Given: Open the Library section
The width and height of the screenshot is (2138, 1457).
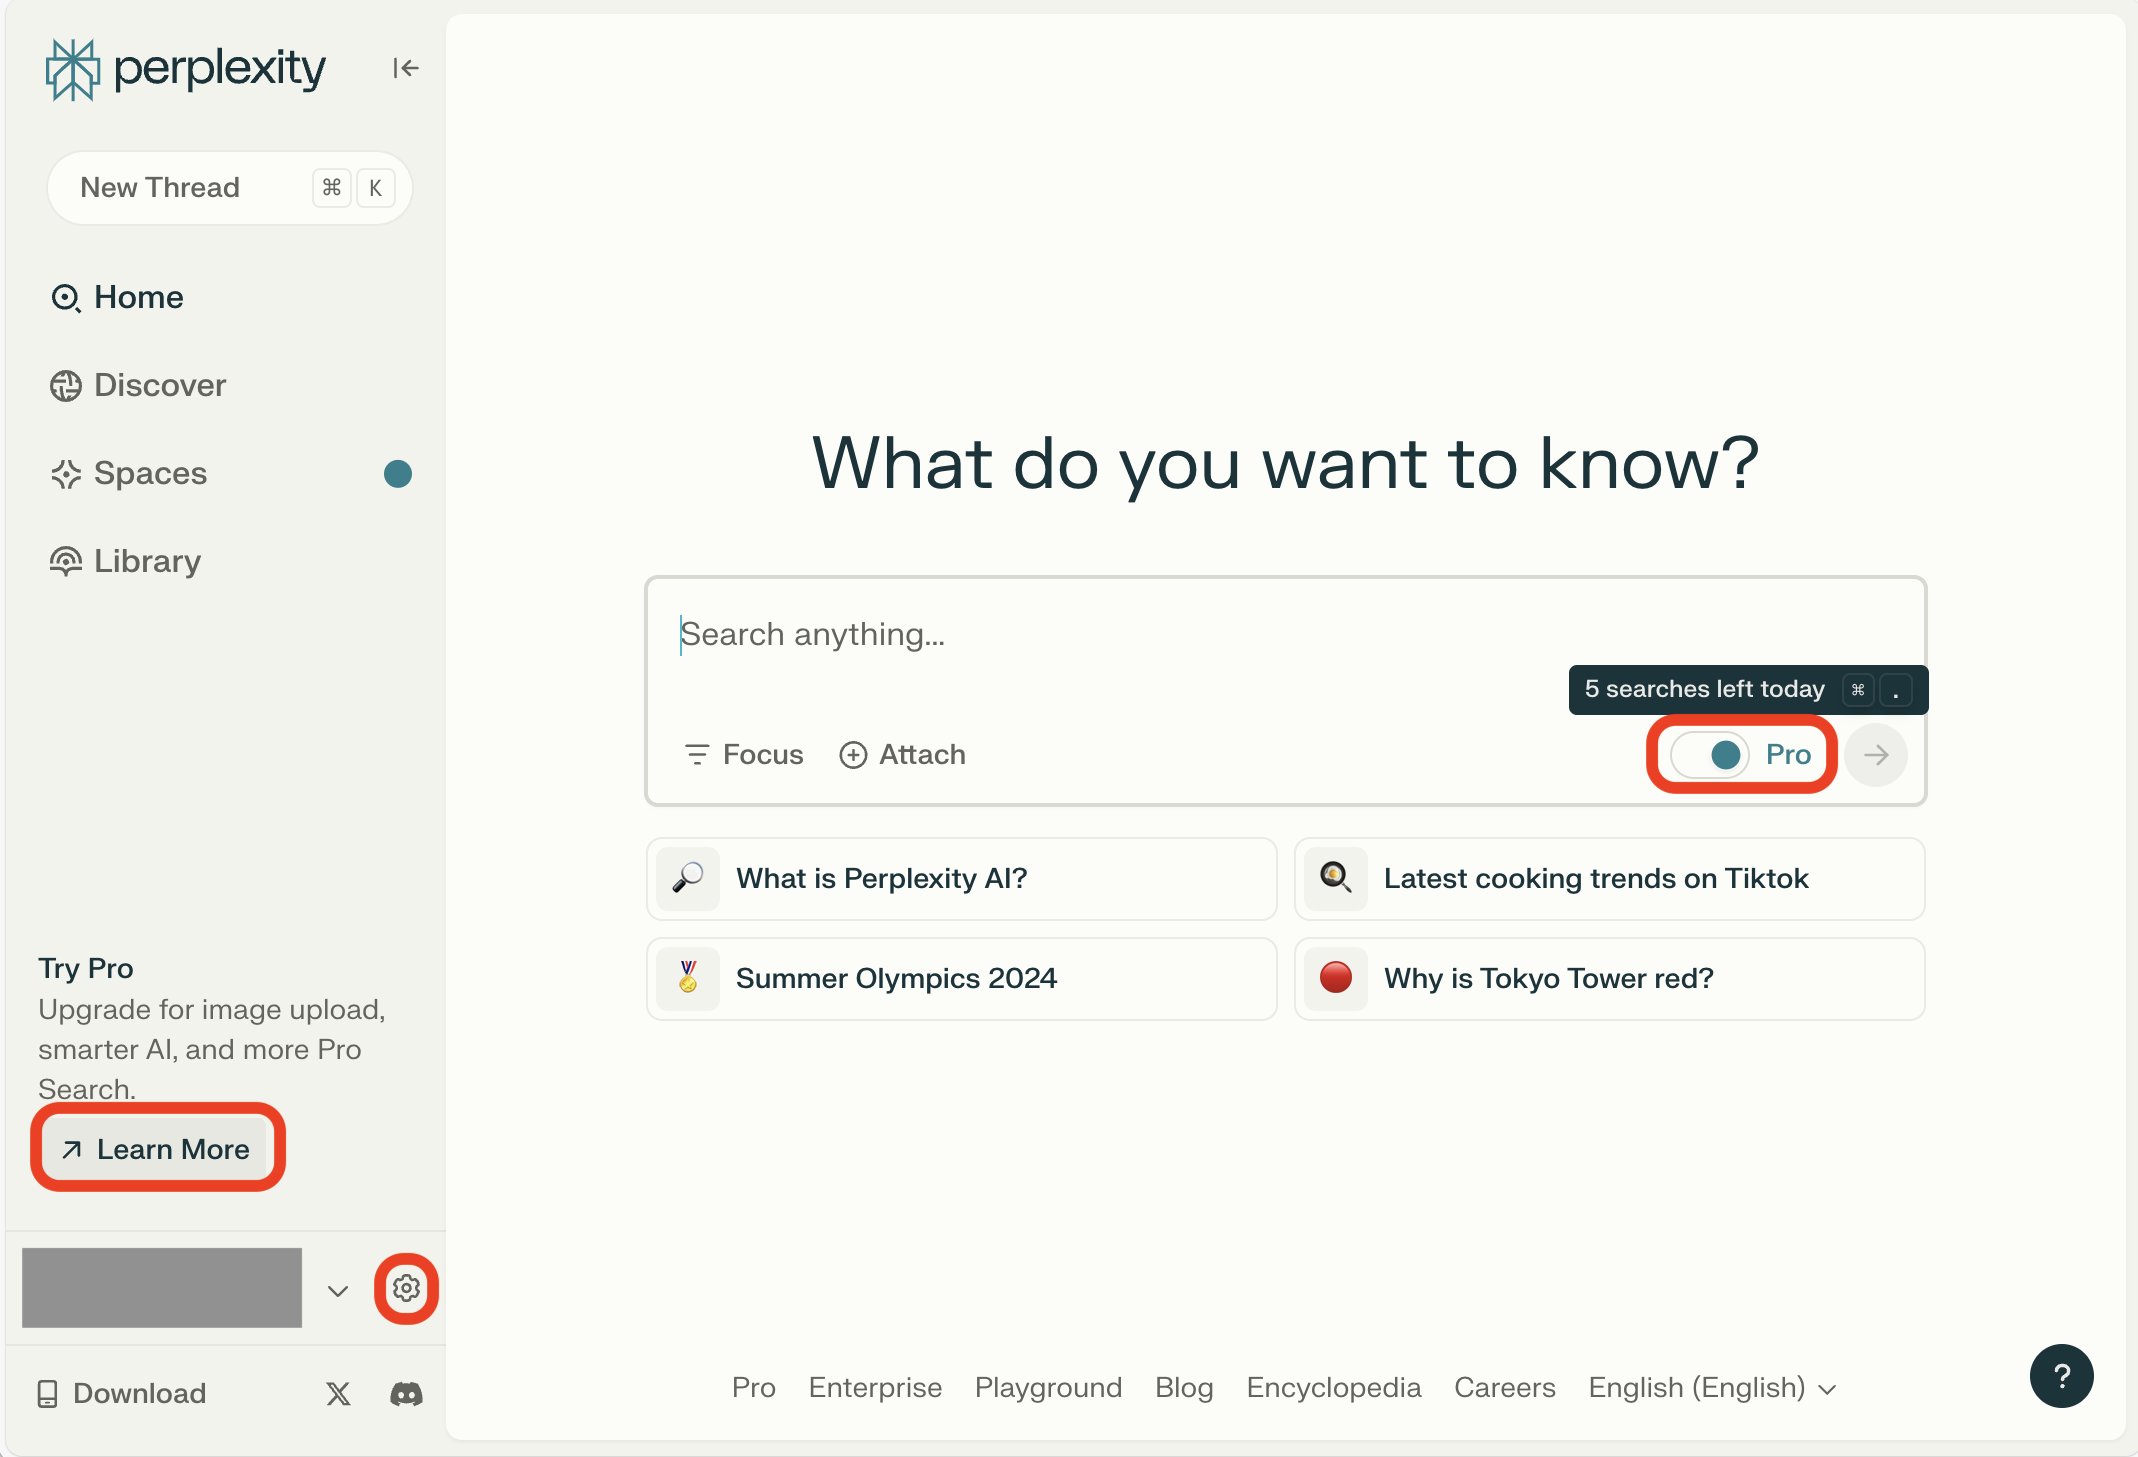Looking at the screenshot, I should click(x=126, y=562).
